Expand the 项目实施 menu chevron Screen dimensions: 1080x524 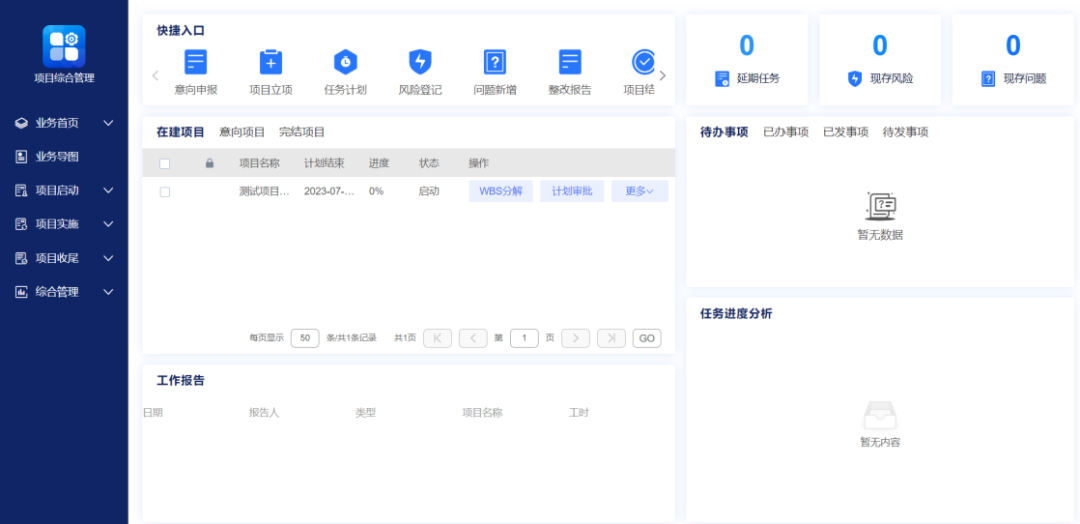pyautogui.click(x=108, y=224)
